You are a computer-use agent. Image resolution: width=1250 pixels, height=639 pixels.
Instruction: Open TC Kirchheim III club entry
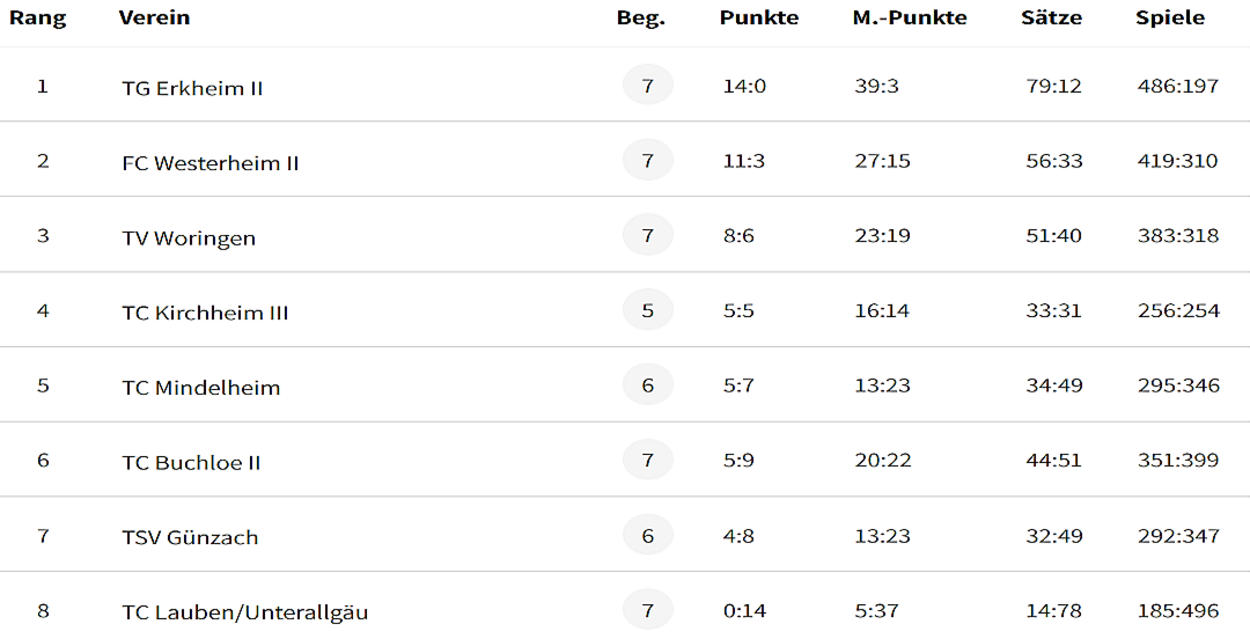click(x=205, y=313)
